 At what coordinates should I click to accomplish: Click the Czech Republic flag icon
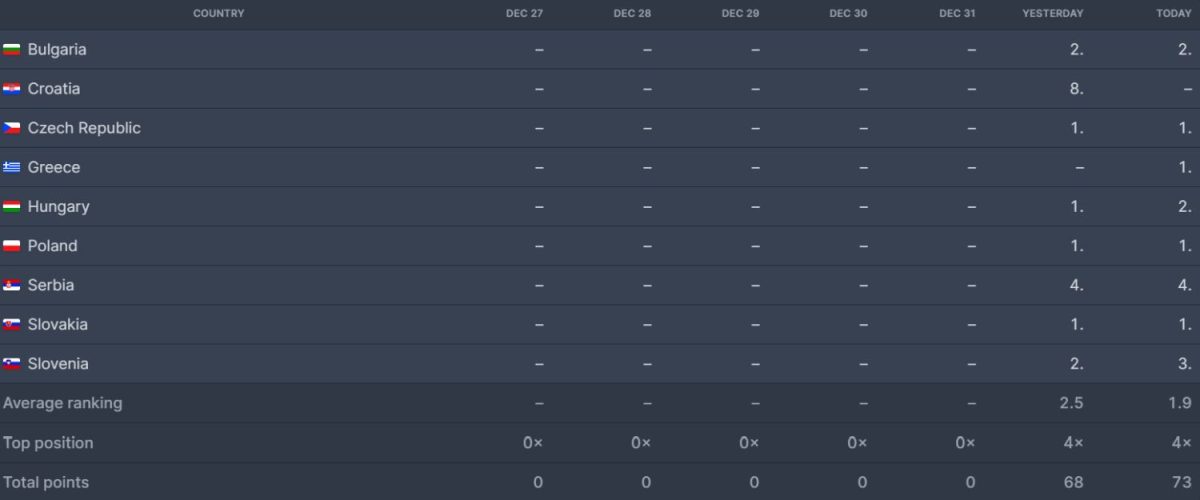[12, 128]
